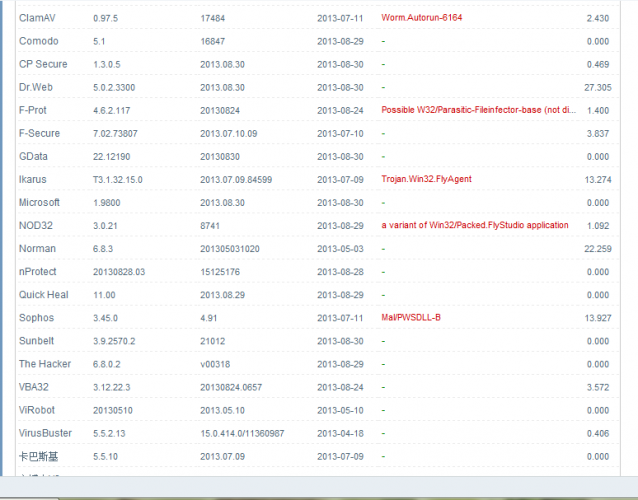Image resolution: width=638 pixels, height=500 pixels.
Task: Select the Ikarus engine label
Action: [x=33, y=179]
